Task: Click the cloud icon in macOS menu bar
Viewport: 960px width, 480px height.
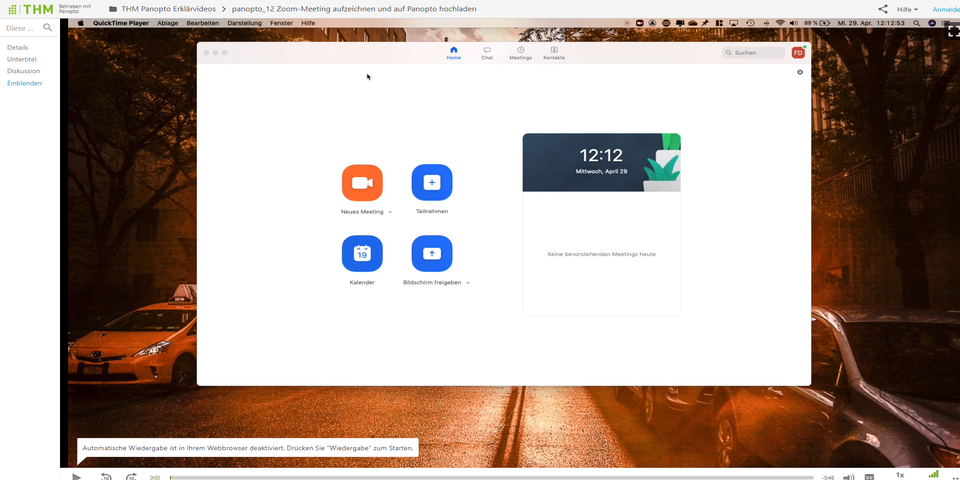Action: pyautogui.click(x=692, y=23)
